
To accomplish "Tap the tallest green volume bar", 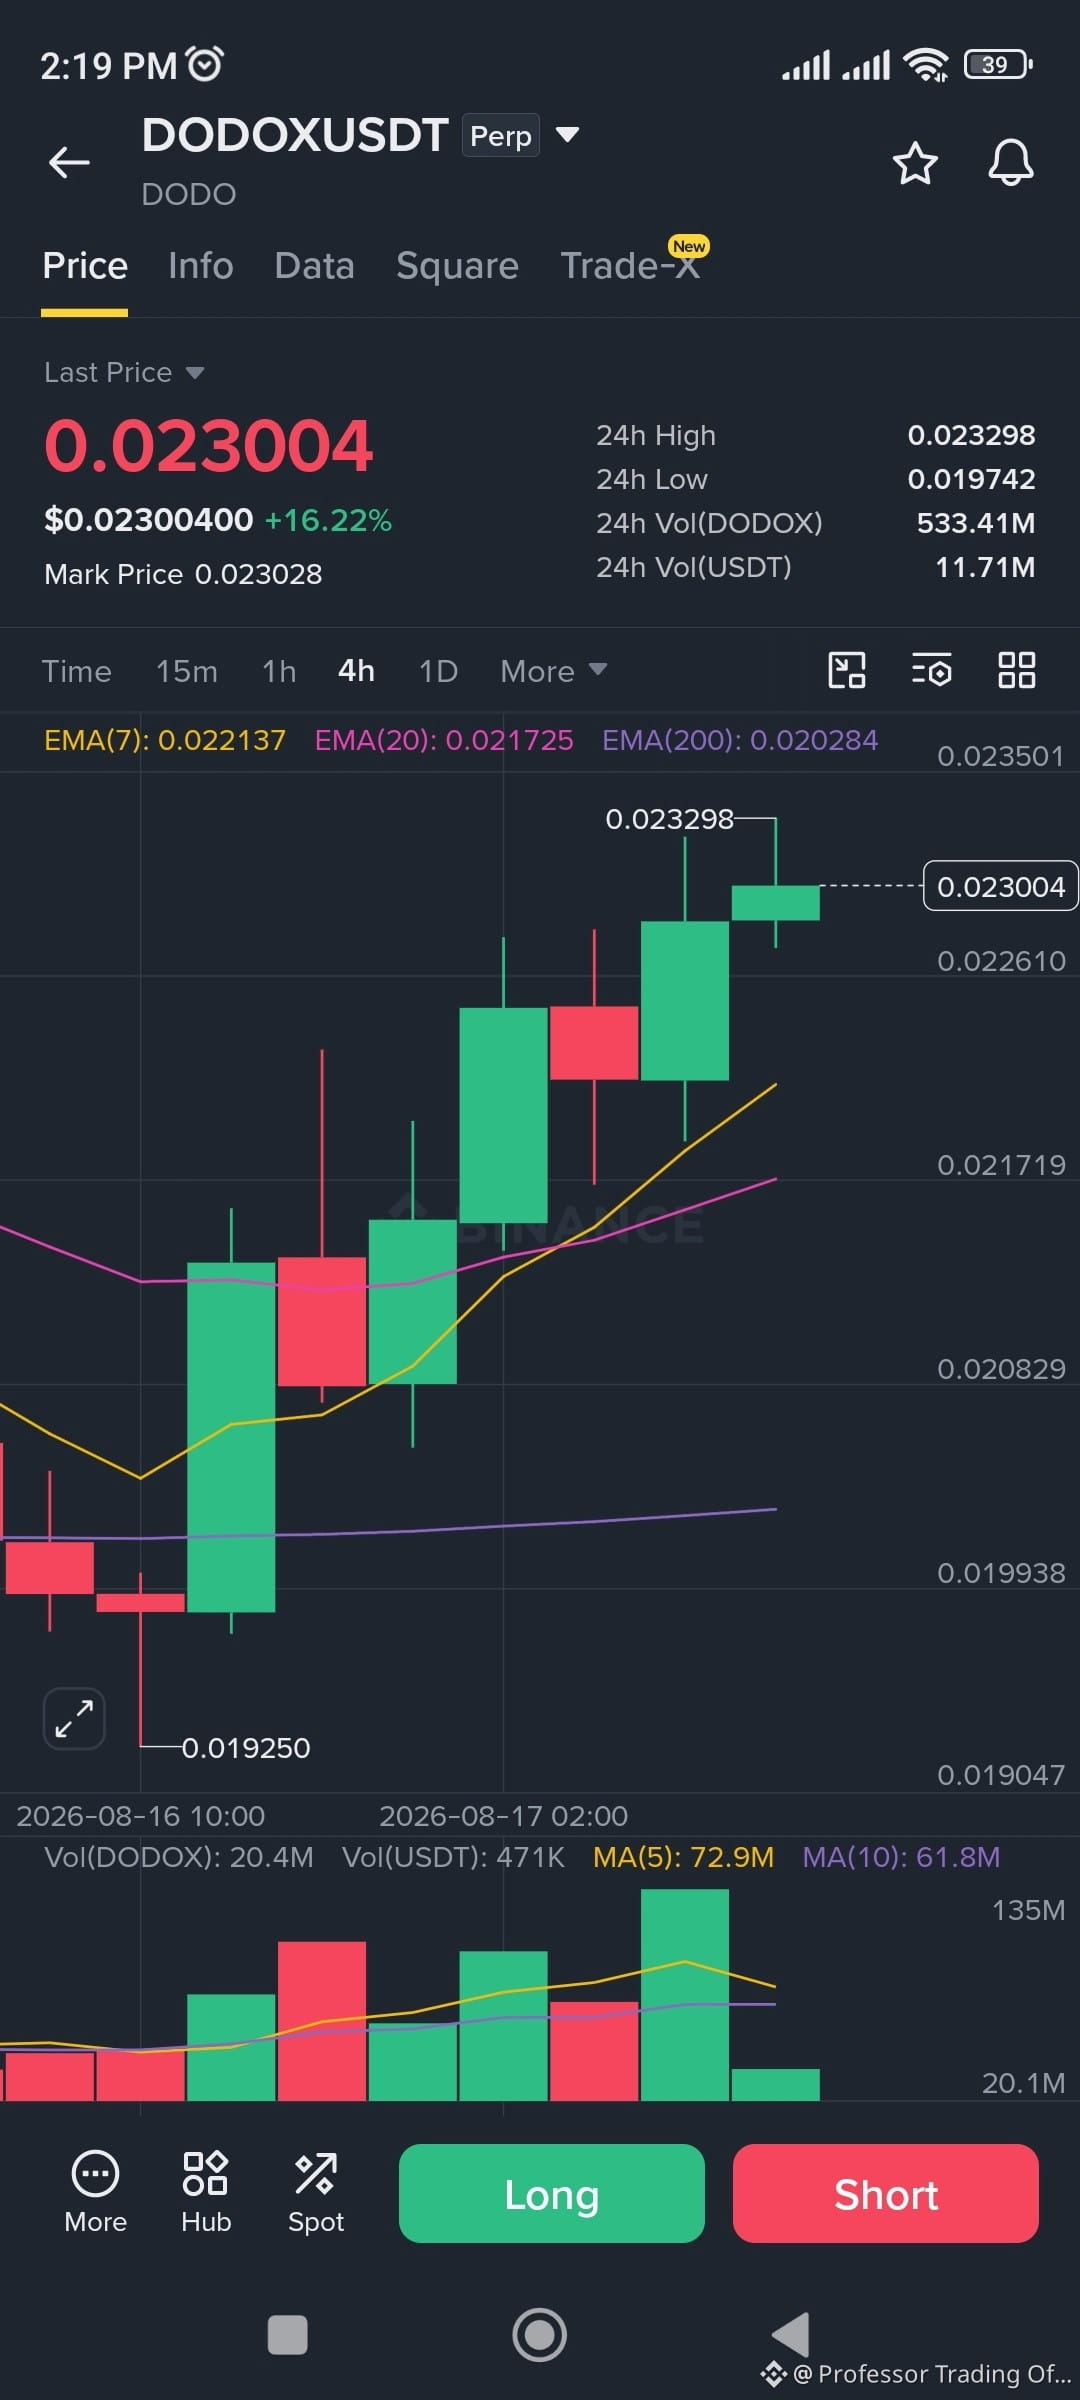I will tap(685, 1995).
